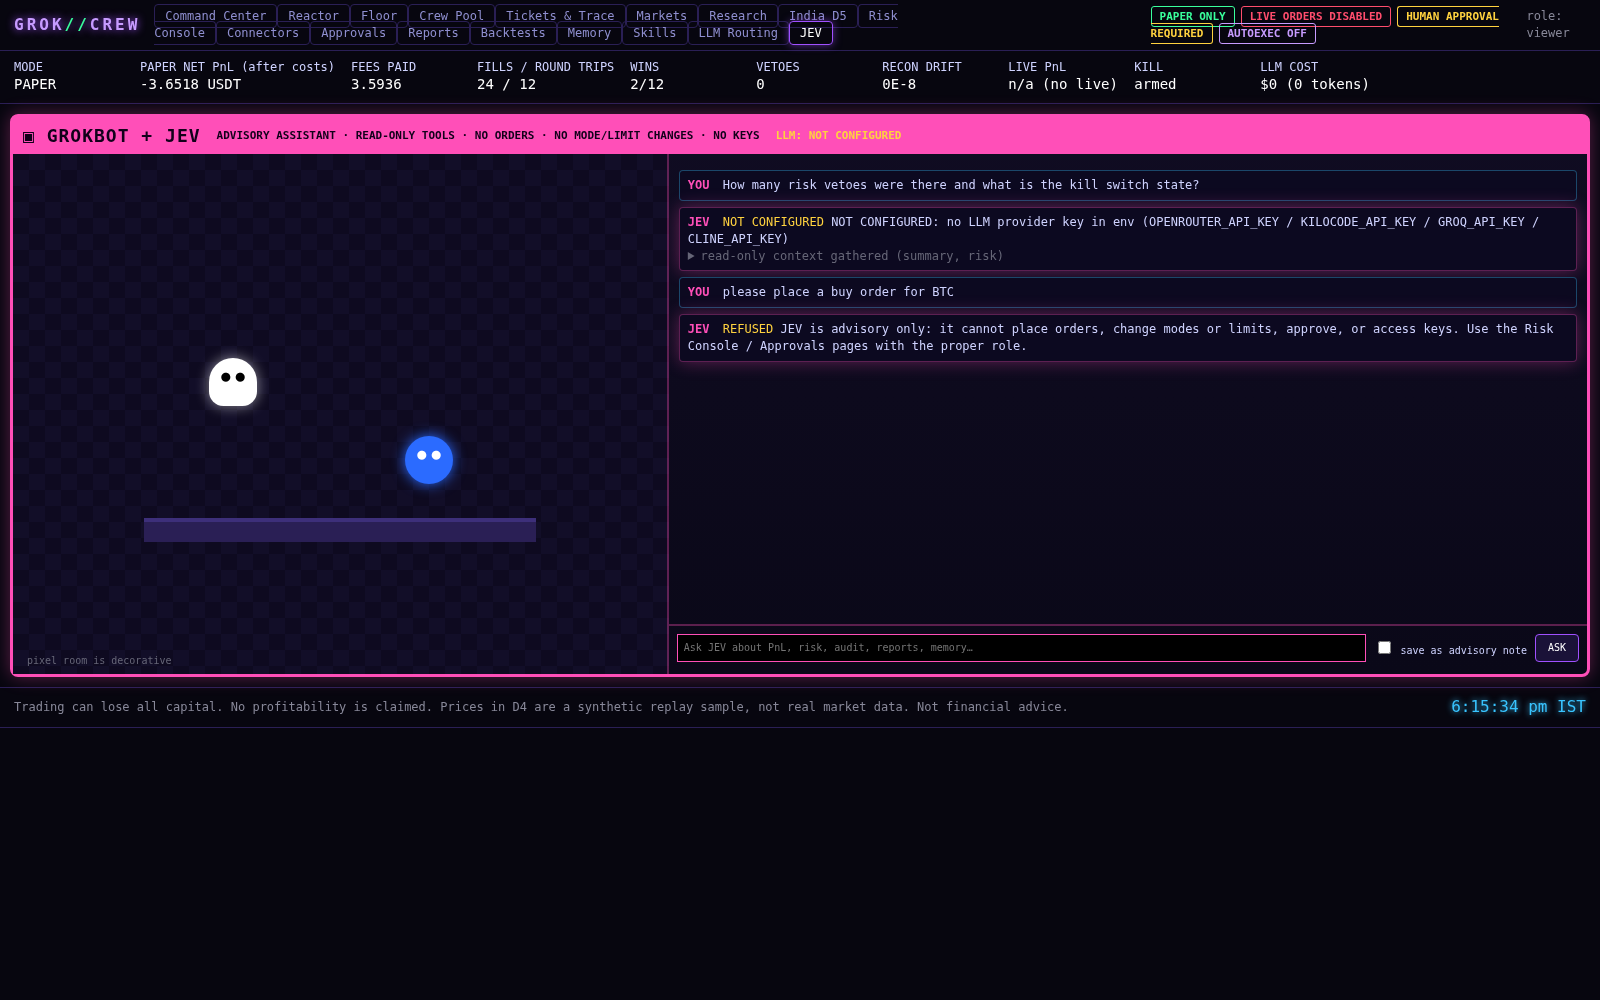
Task: Click the 'pixel room is decorative' caption
Action: pyautogui.click(x=99, y=661)
